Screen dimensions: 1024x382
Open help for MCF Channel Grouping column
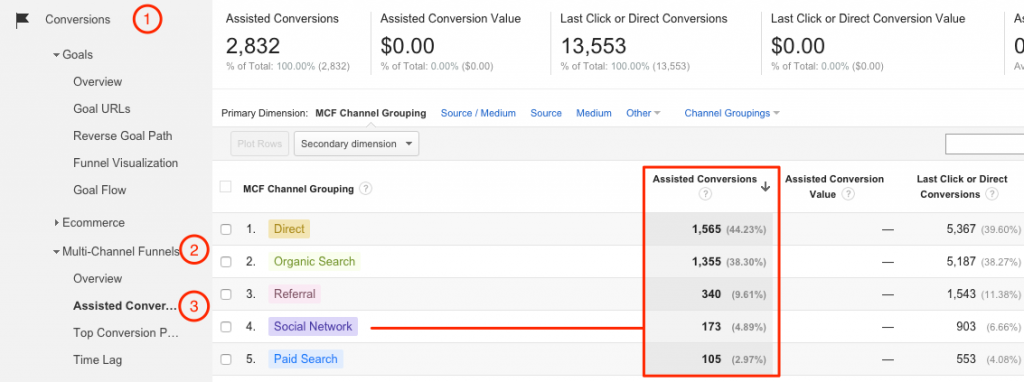366,189
